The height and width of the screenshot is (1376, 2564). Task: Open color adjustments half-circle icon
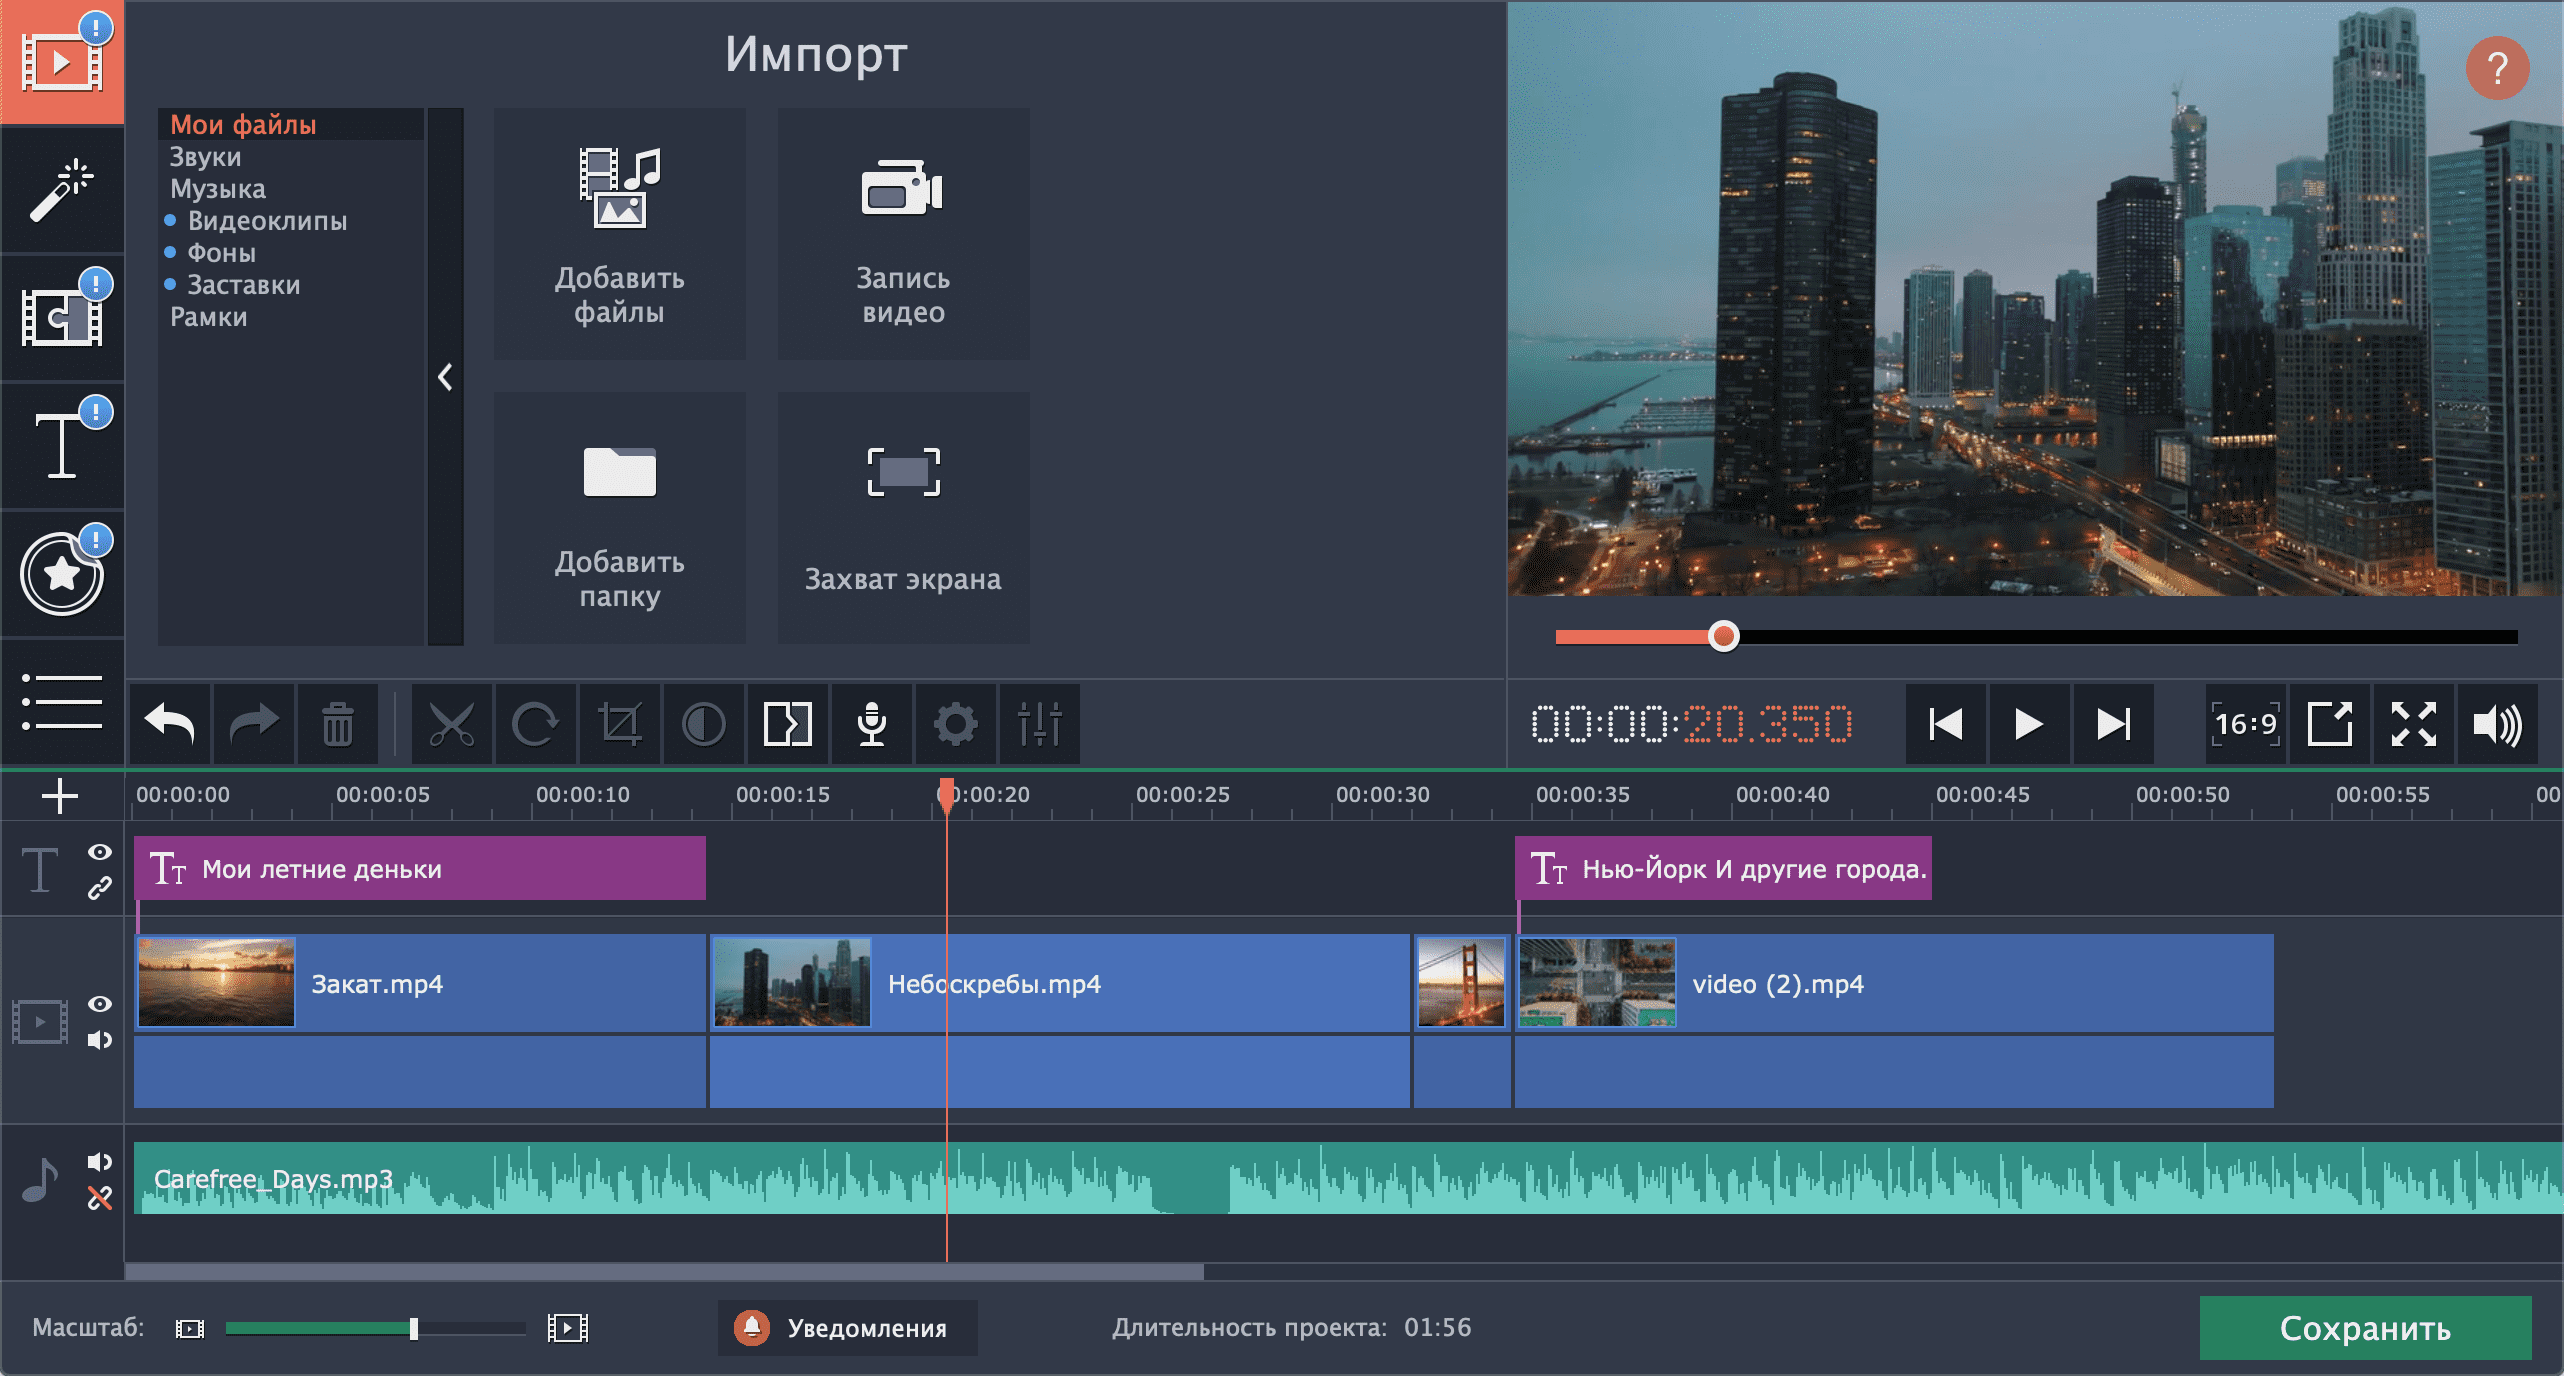tap(703, 724)
